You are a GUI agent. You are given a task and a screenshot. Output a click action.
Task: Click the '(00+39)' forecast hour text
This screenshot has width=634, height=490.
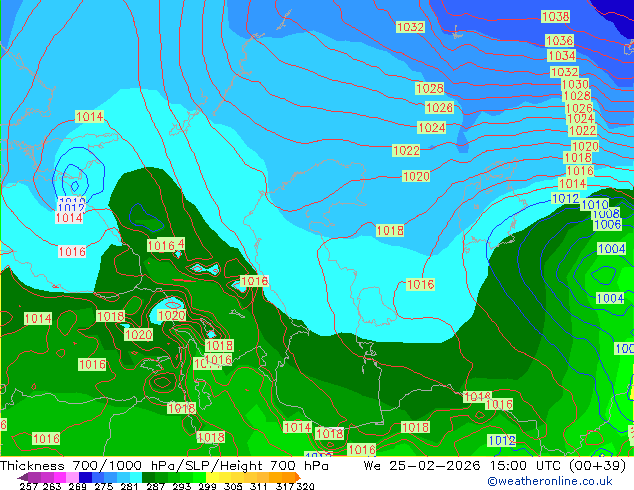(x=598, y=466)
